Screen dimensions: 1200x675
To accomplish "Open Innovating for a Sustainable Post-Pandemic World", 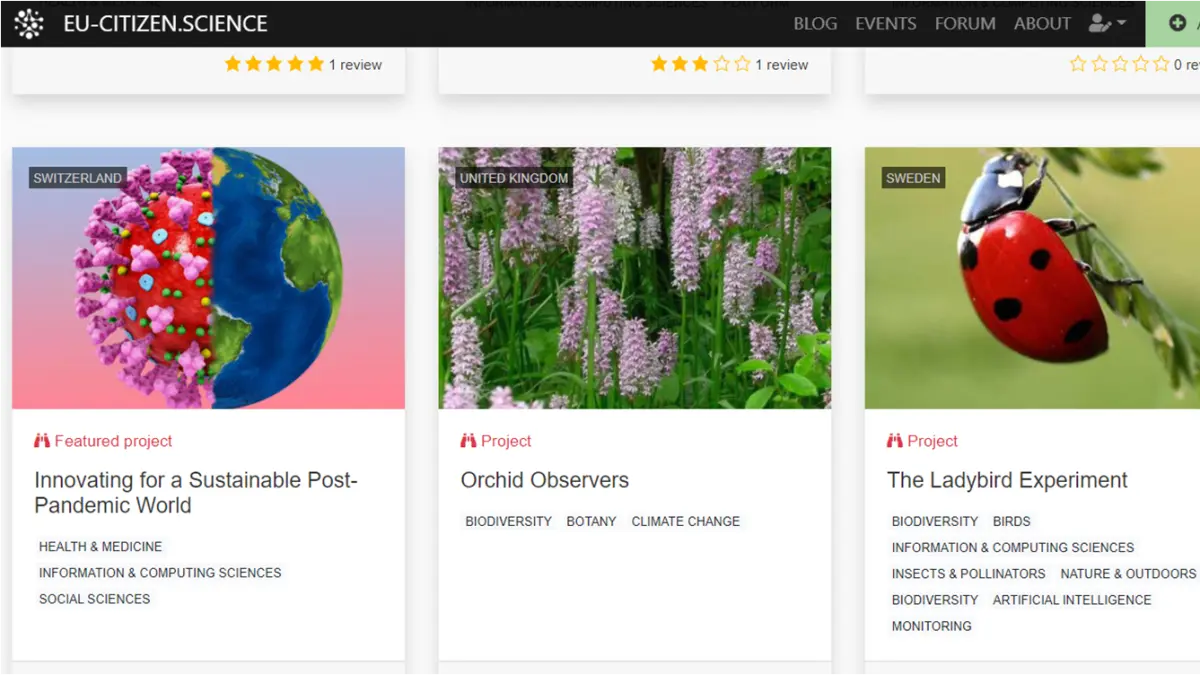I will [196, 492].
